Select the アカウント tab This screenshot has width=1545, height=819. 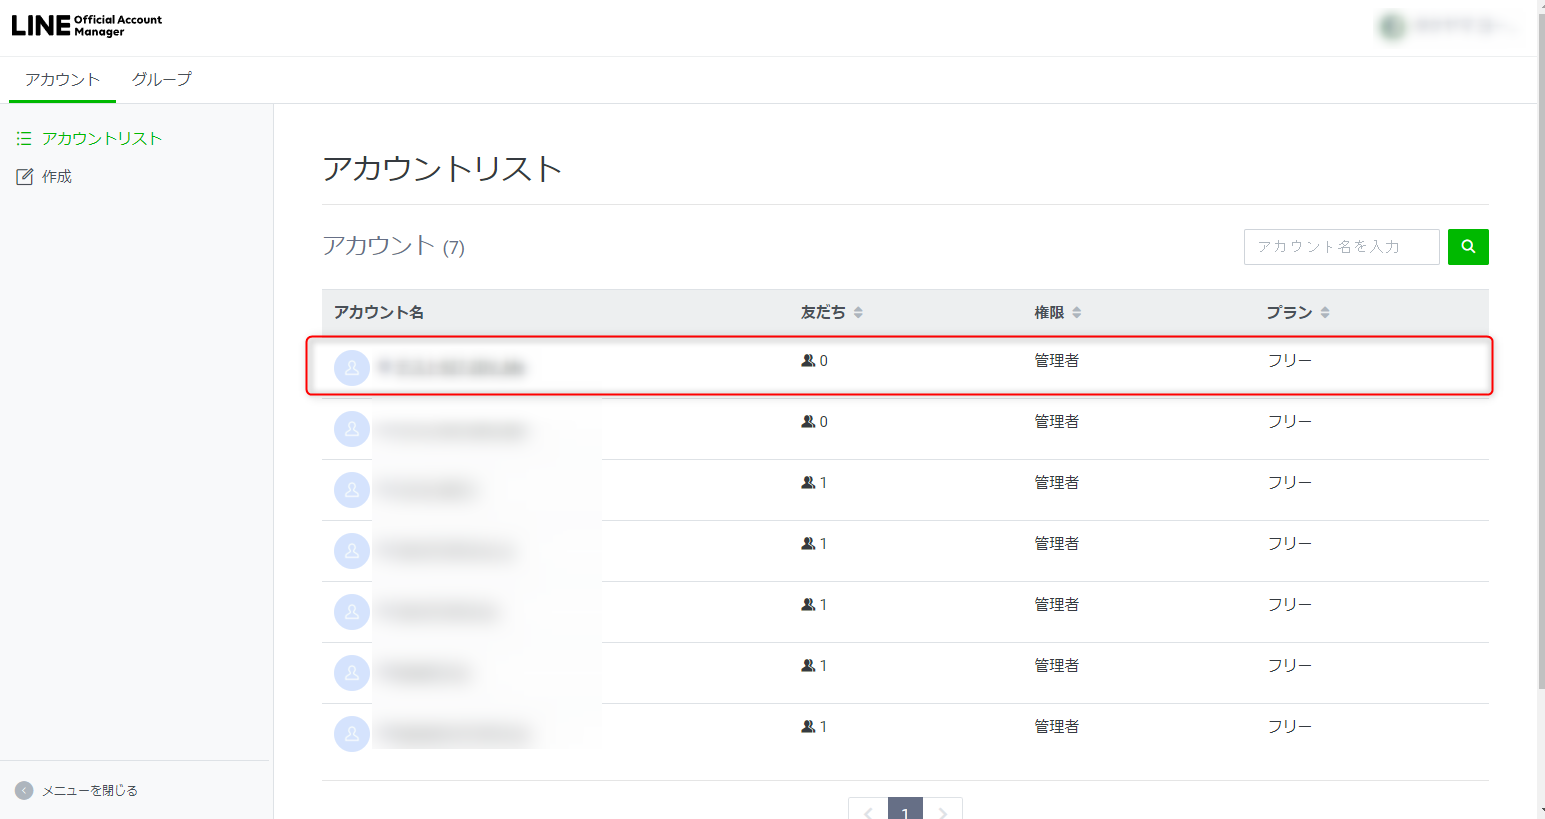coord(62,79)
